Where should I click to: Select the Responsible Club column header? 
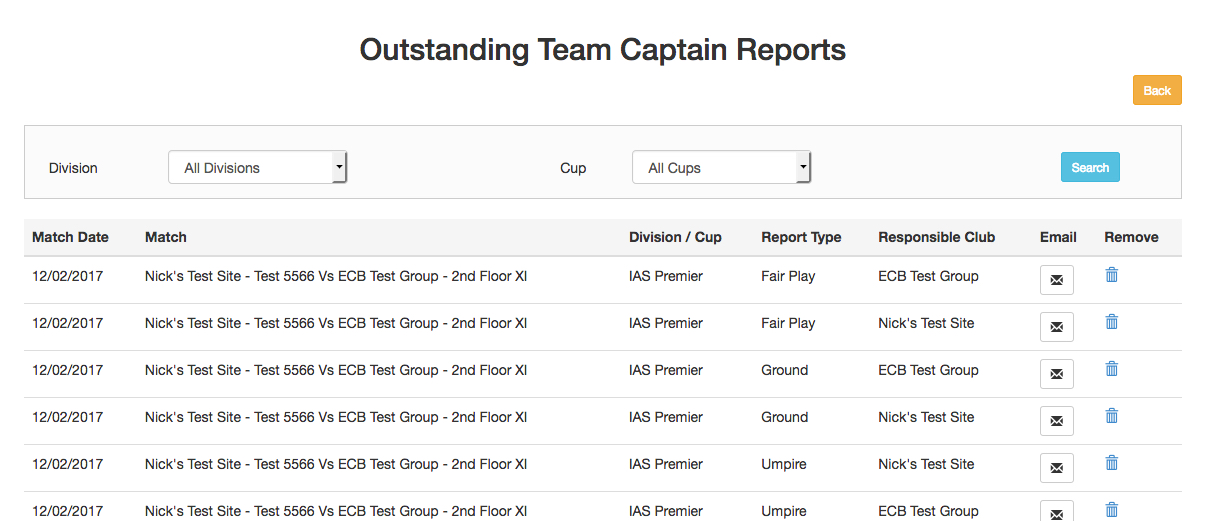pyautogui.click(x=937, y=237)
